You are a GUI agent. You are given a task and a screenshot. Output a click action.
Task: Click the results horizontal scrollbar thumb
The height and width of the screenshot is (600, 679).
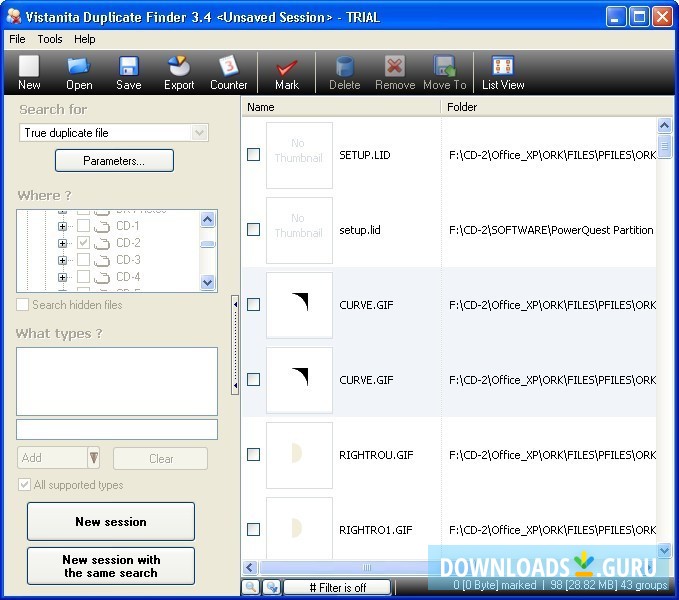(366, 567)
